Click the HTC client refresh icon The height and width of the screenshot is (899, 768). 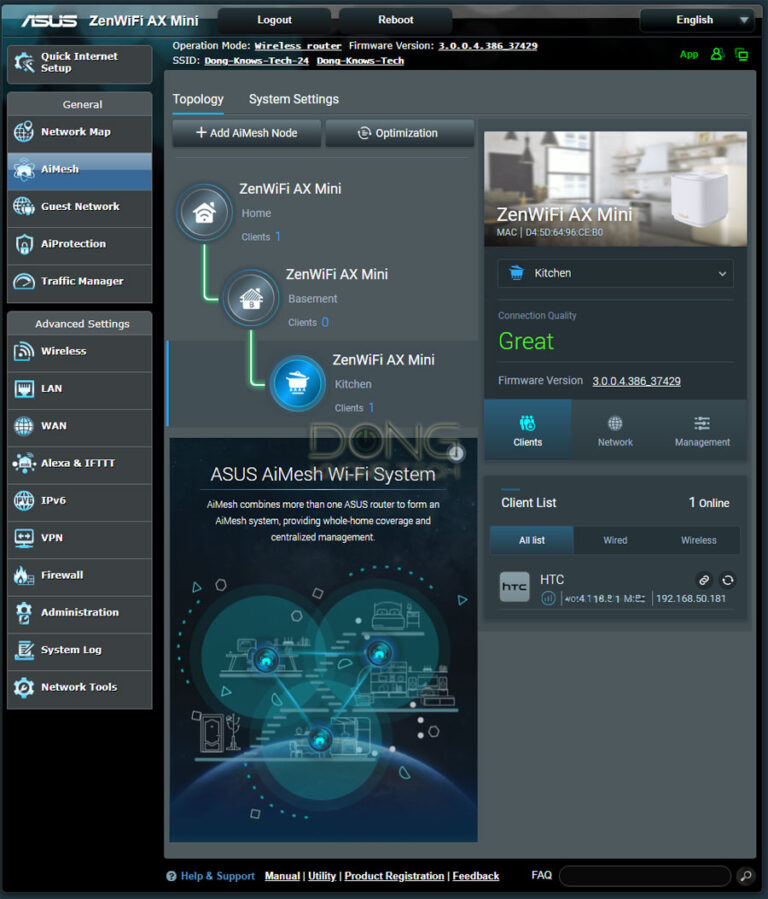[x=727, y=580]
